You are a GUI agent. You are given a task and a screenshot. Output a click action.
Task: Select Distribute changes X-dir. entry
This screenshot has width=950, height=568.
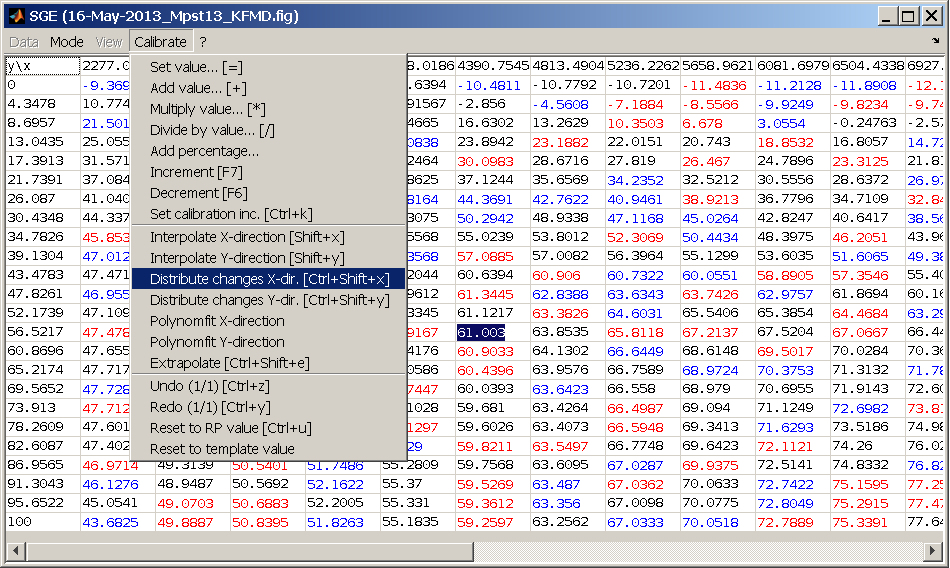pos(269,279)
